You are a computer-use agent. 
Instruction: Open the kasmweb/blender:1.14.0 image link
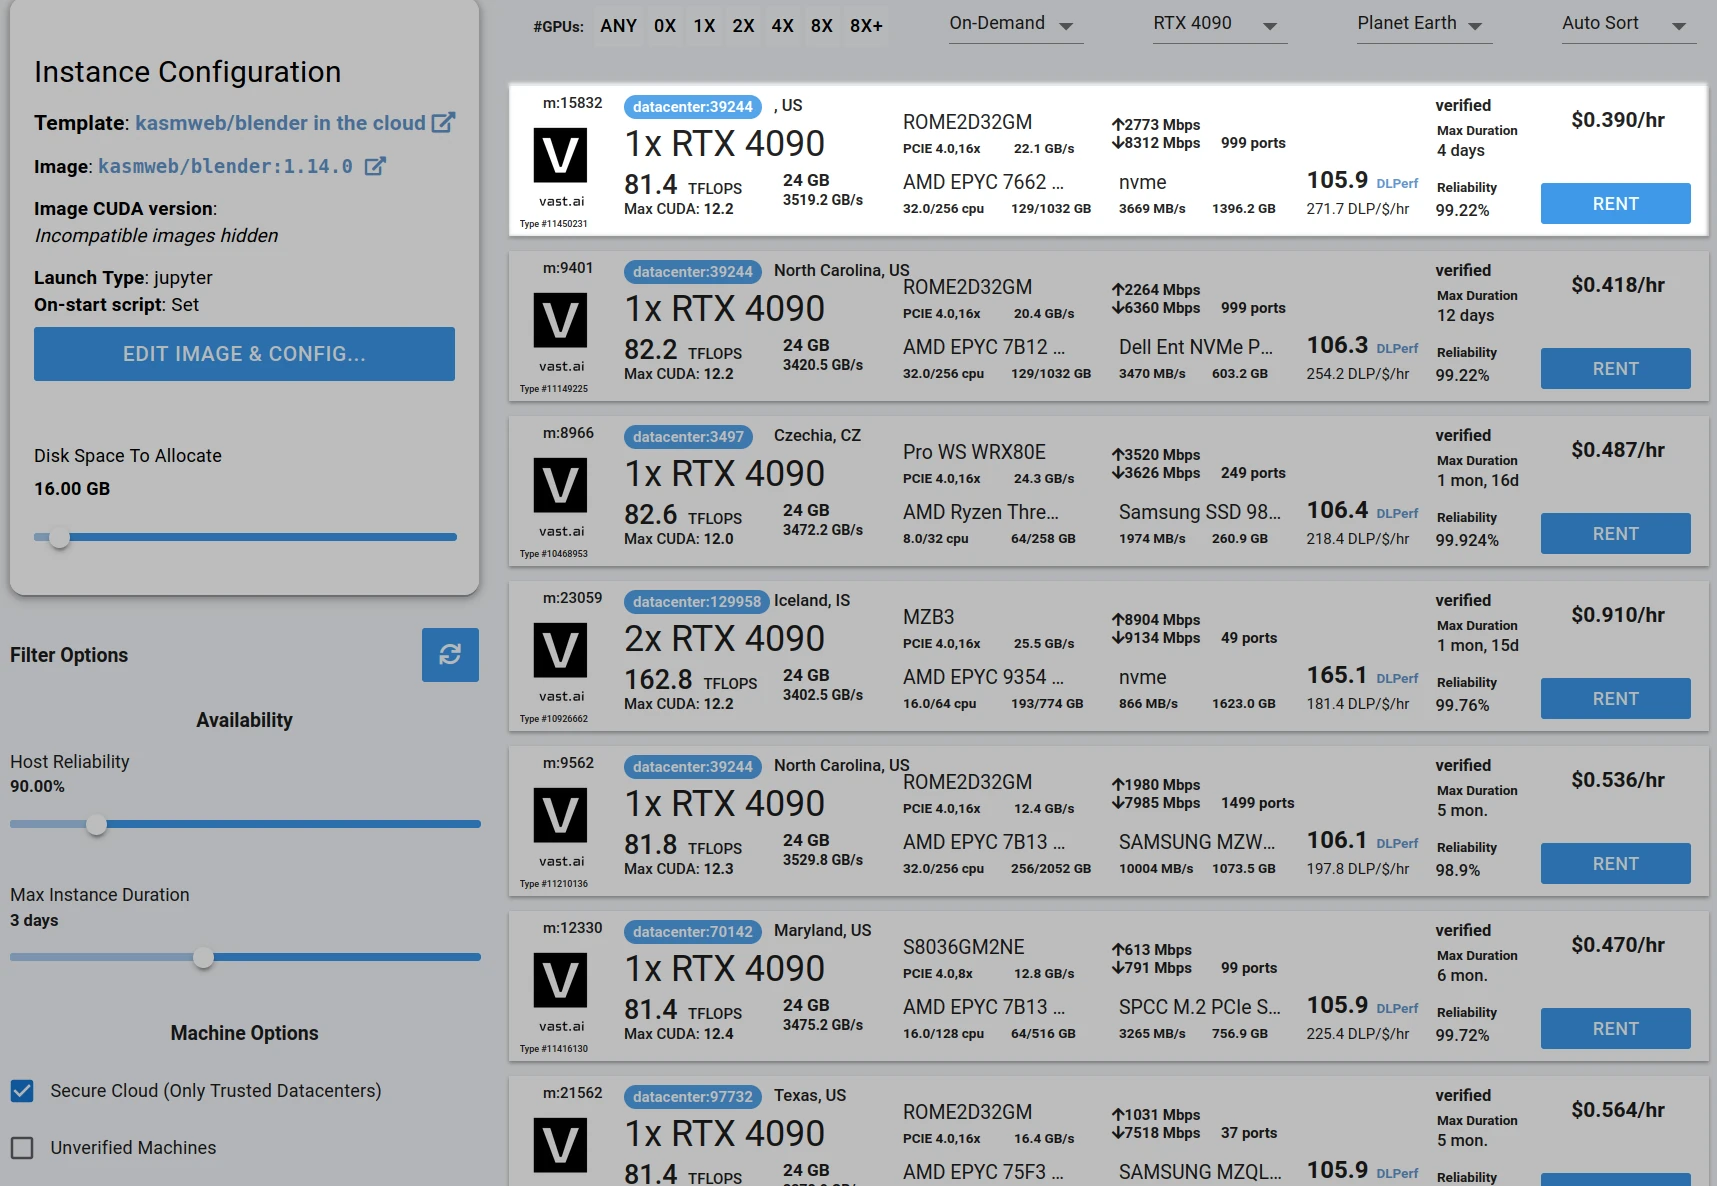[x=225, y=166]
